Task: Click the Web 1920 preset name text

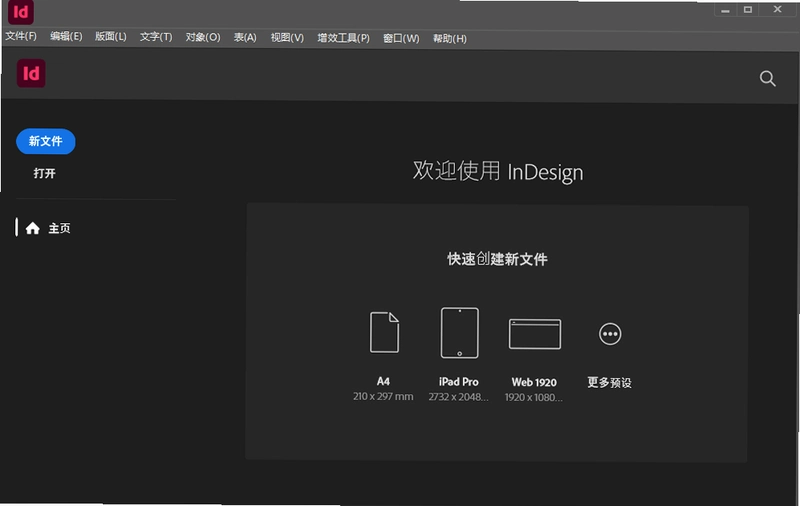Action: coord(534,383)
